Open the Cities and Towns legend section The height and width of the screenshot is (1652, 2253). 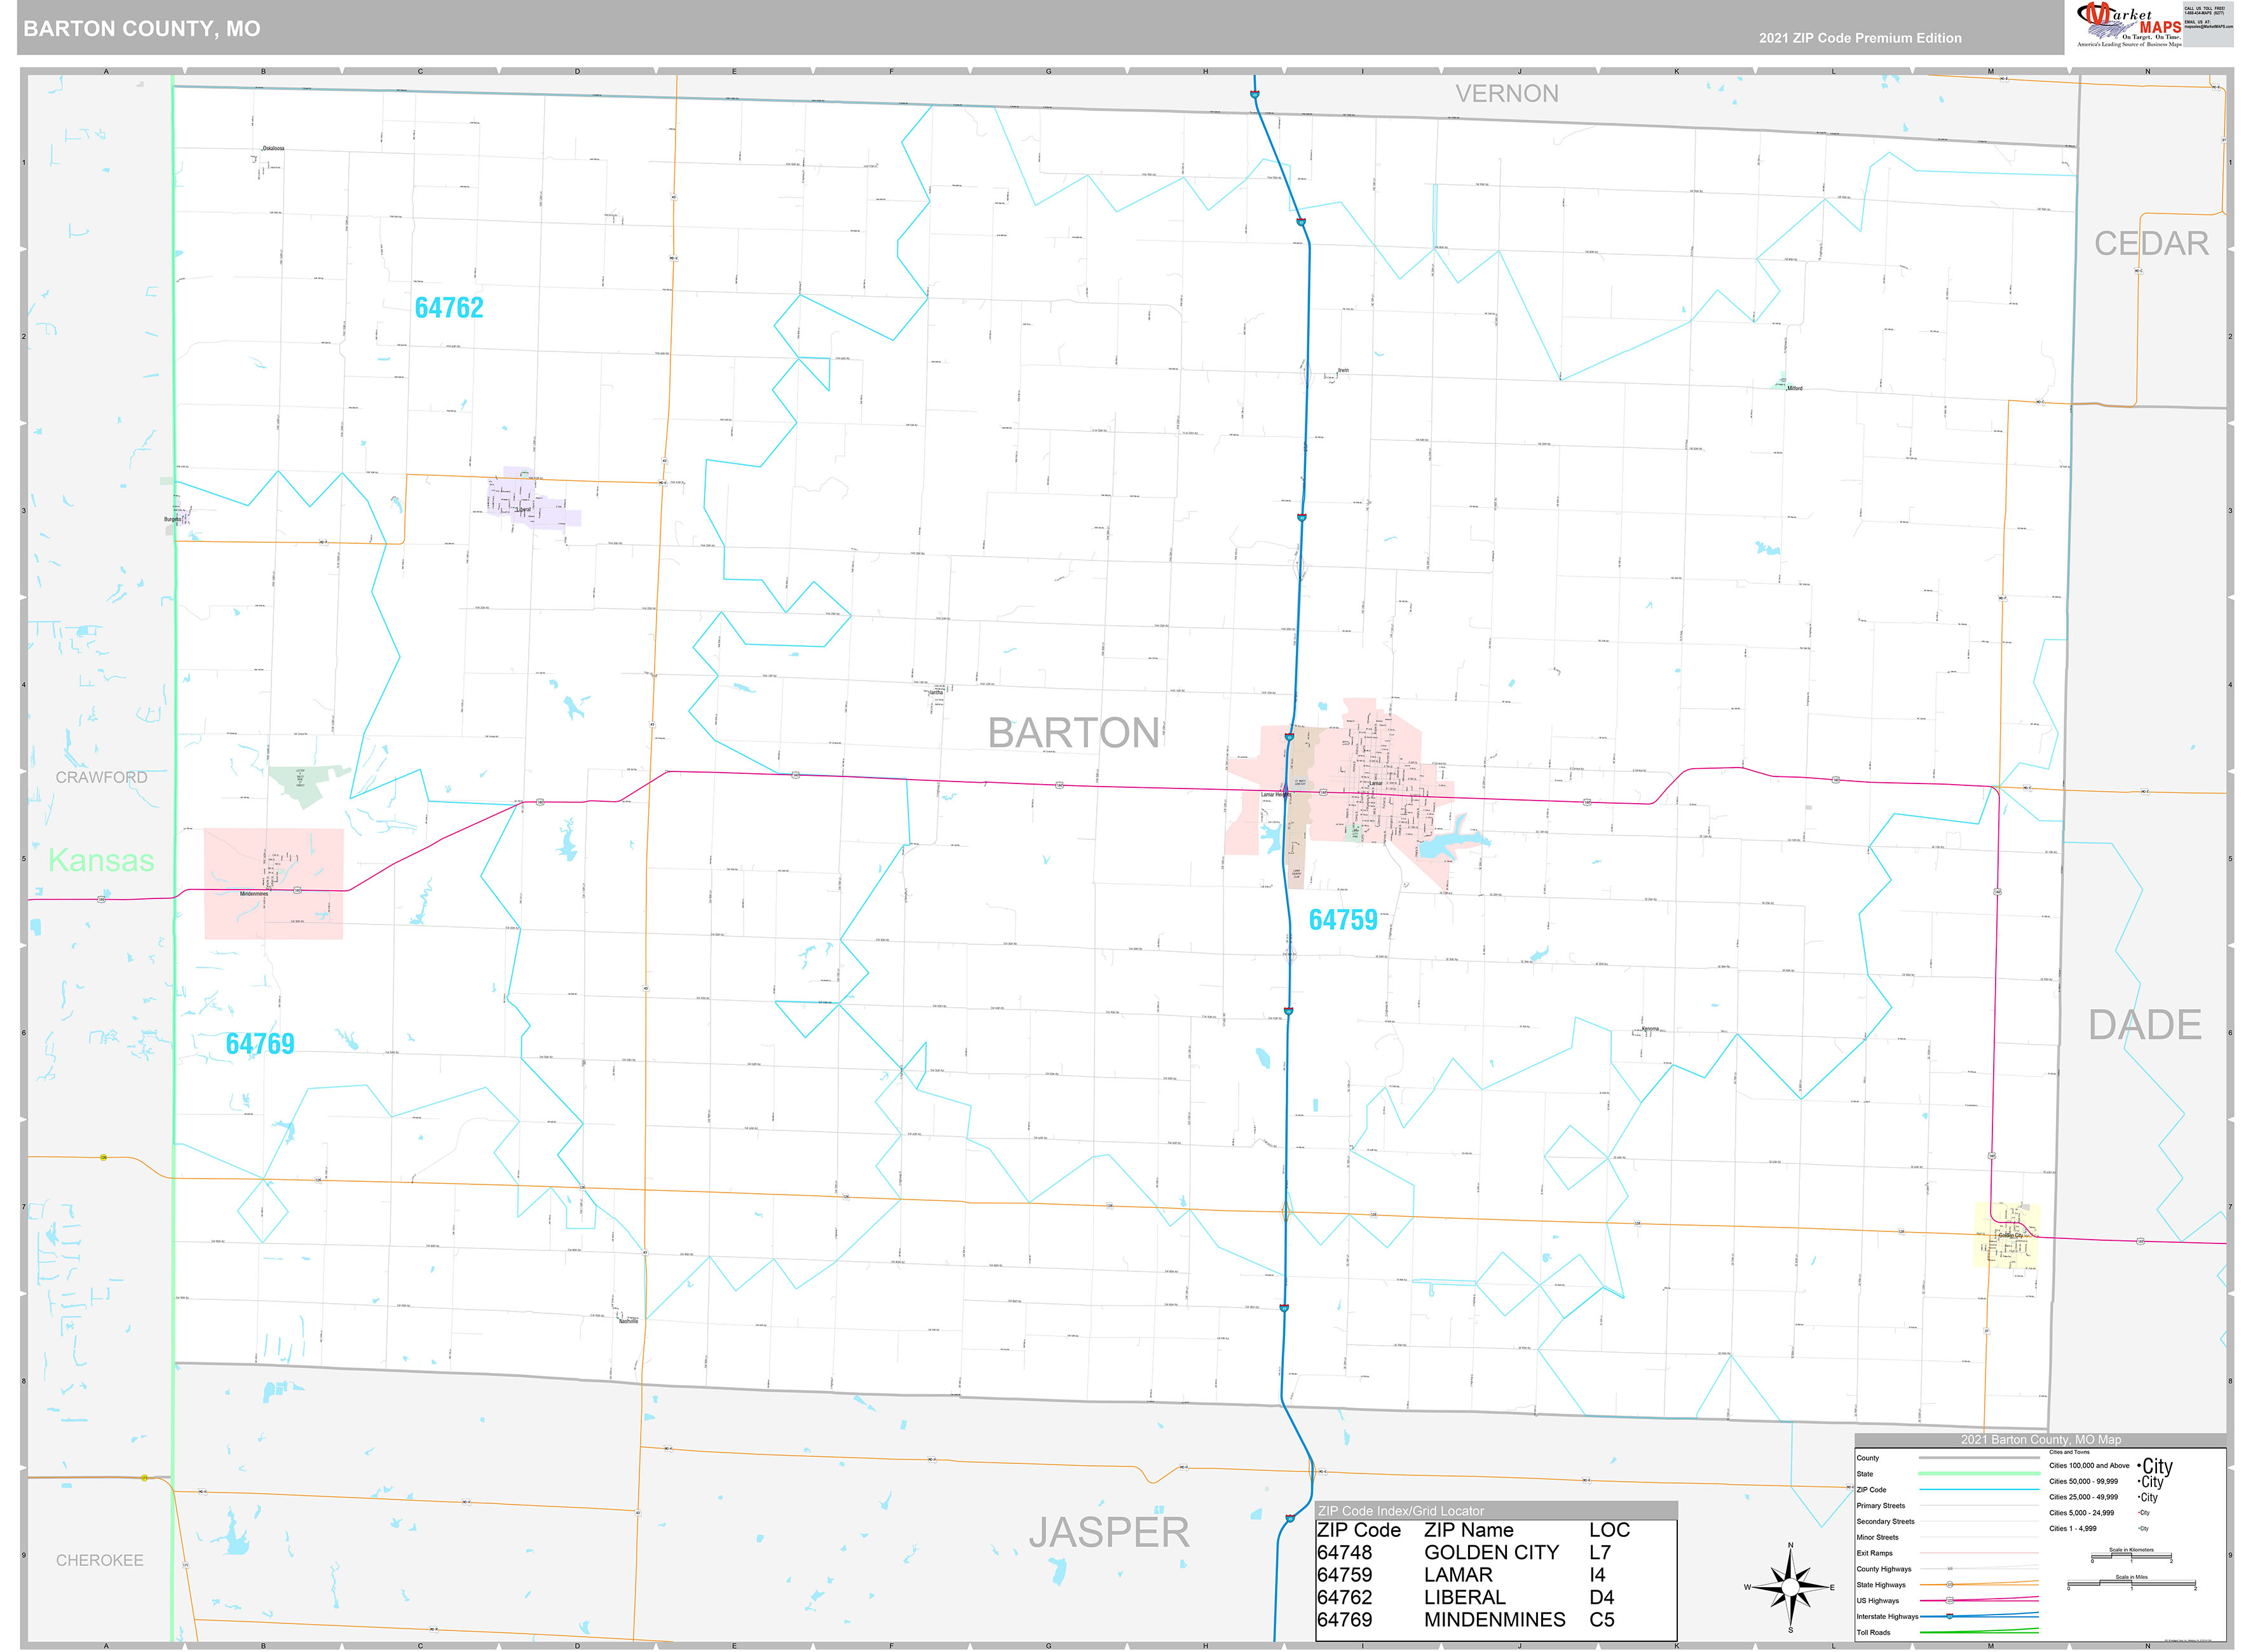click(x=2070, y=1453)
